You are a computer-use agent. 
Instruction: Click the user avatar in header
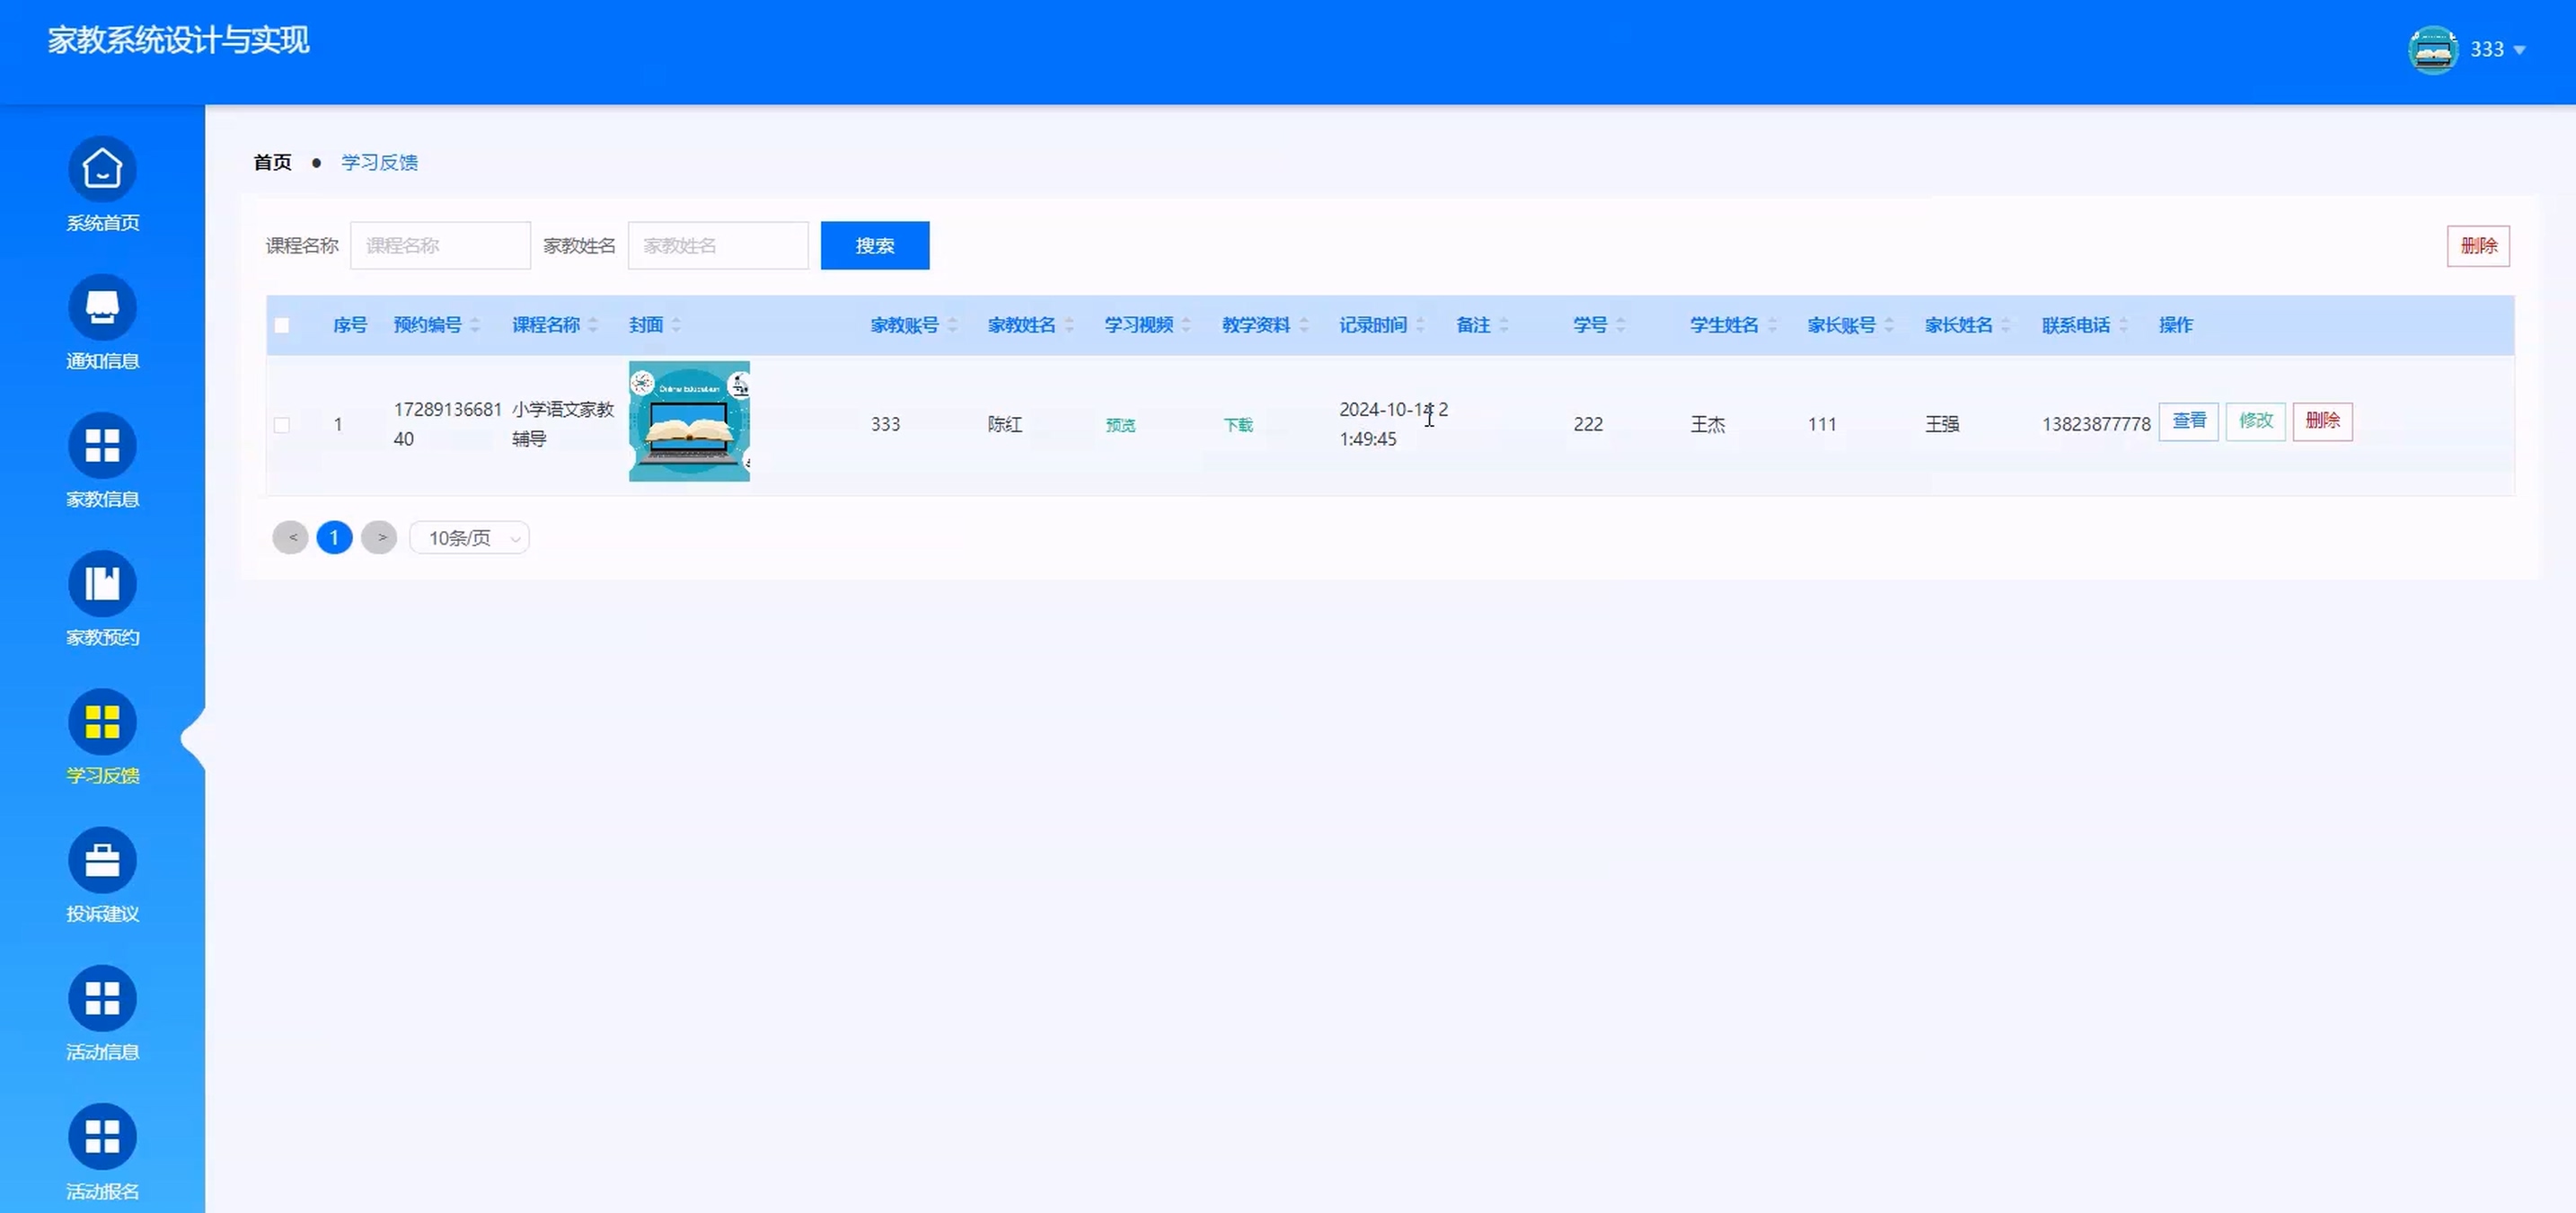point(2432,49)
